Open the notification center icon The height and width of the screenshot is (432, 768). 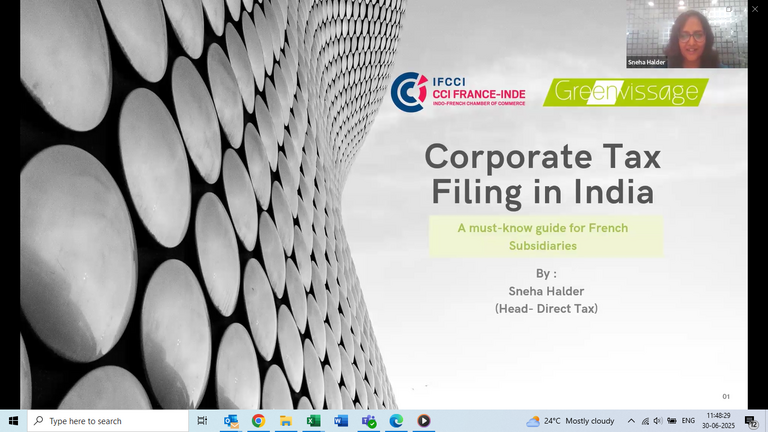click(x=751, y=421)
